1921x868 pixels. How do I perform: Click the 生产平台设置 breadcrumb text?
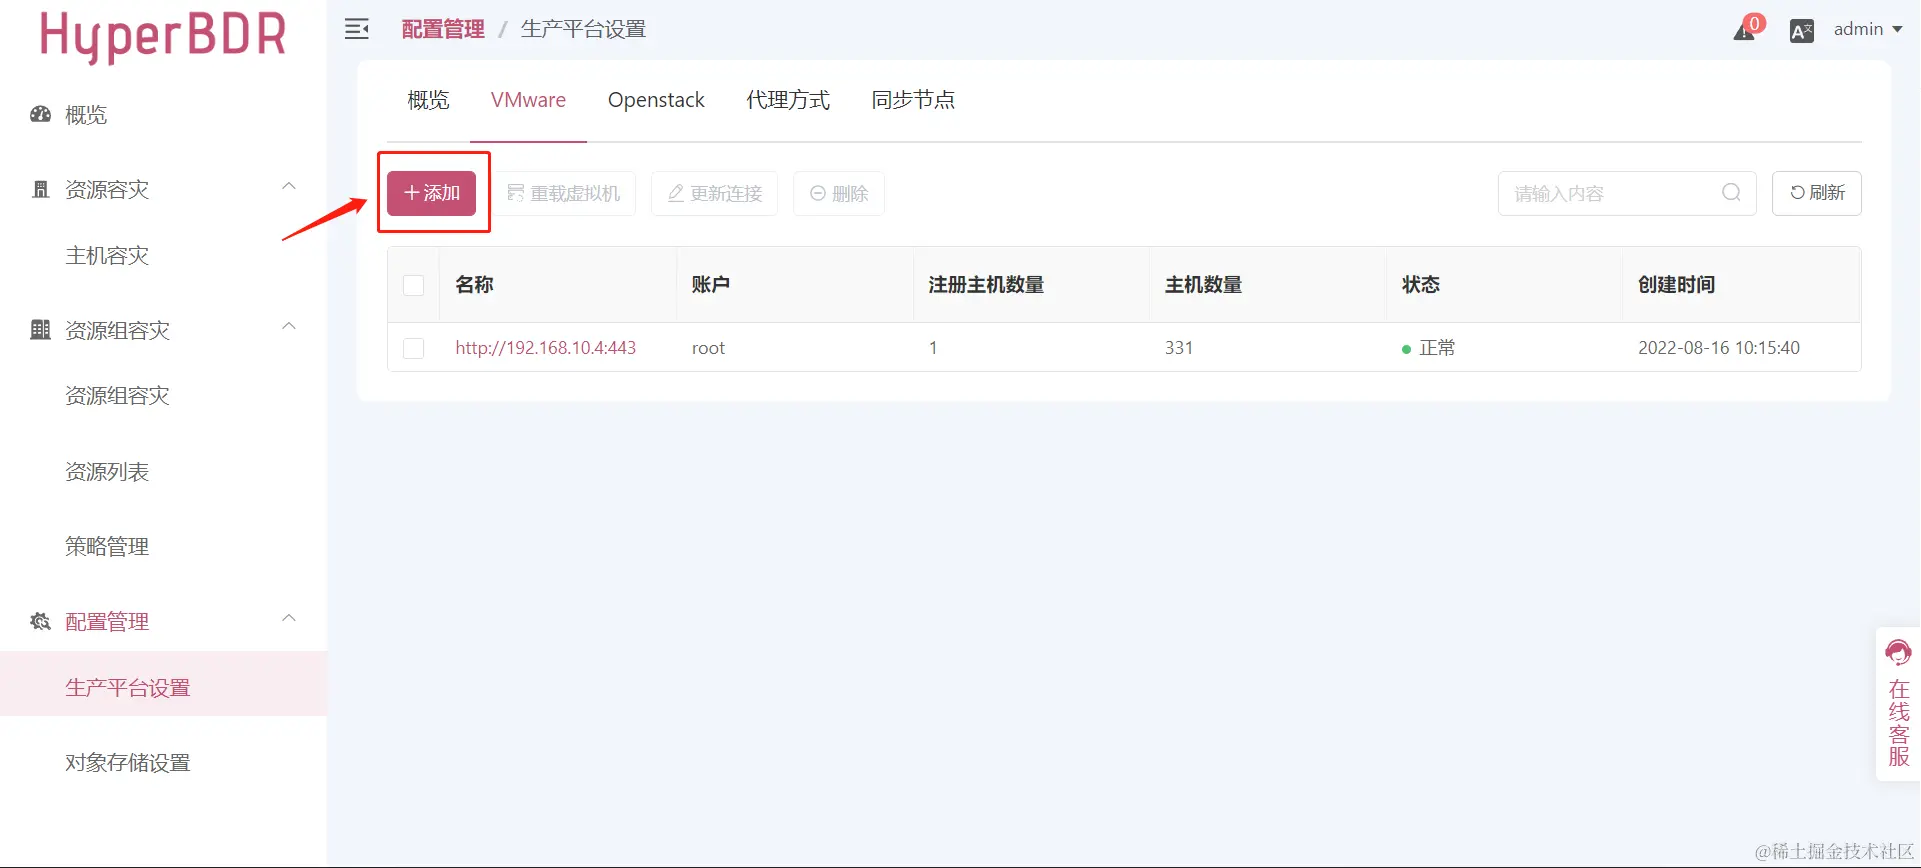(583, 29)
